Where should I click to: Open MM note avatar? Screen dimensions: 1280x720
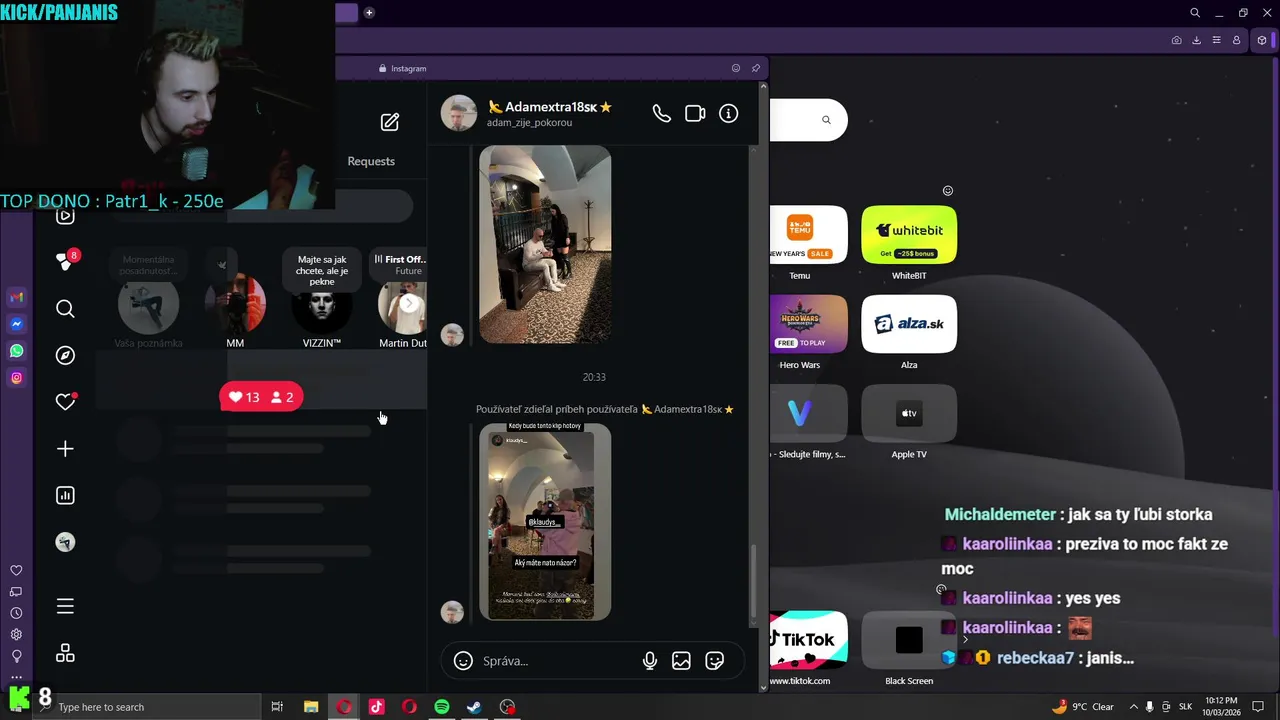(x=235, y=305)
